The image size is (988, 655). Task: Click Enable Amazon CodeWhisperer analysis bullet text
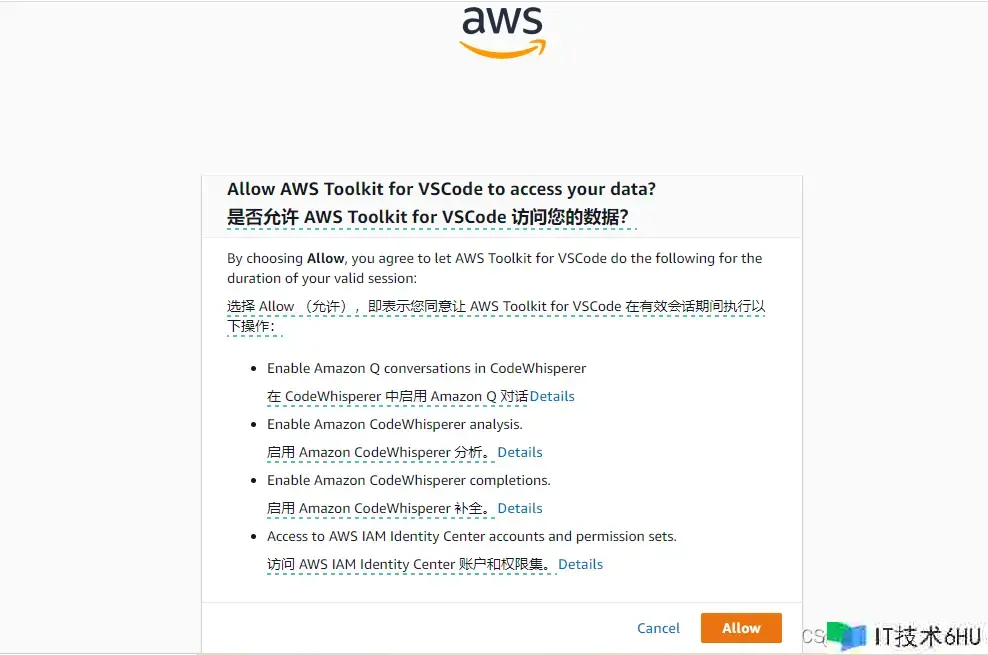(x=394, y=424)
